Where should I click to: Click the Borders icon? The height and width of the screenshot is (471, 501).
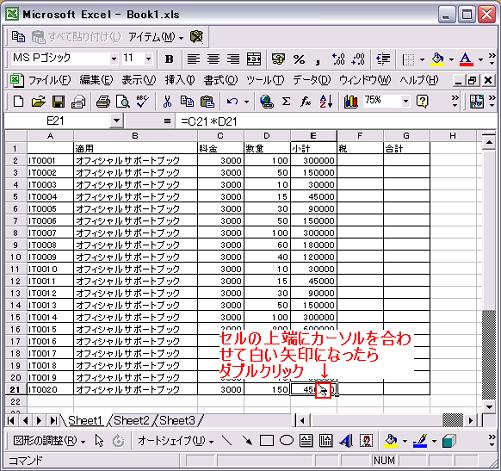[408, 59]
